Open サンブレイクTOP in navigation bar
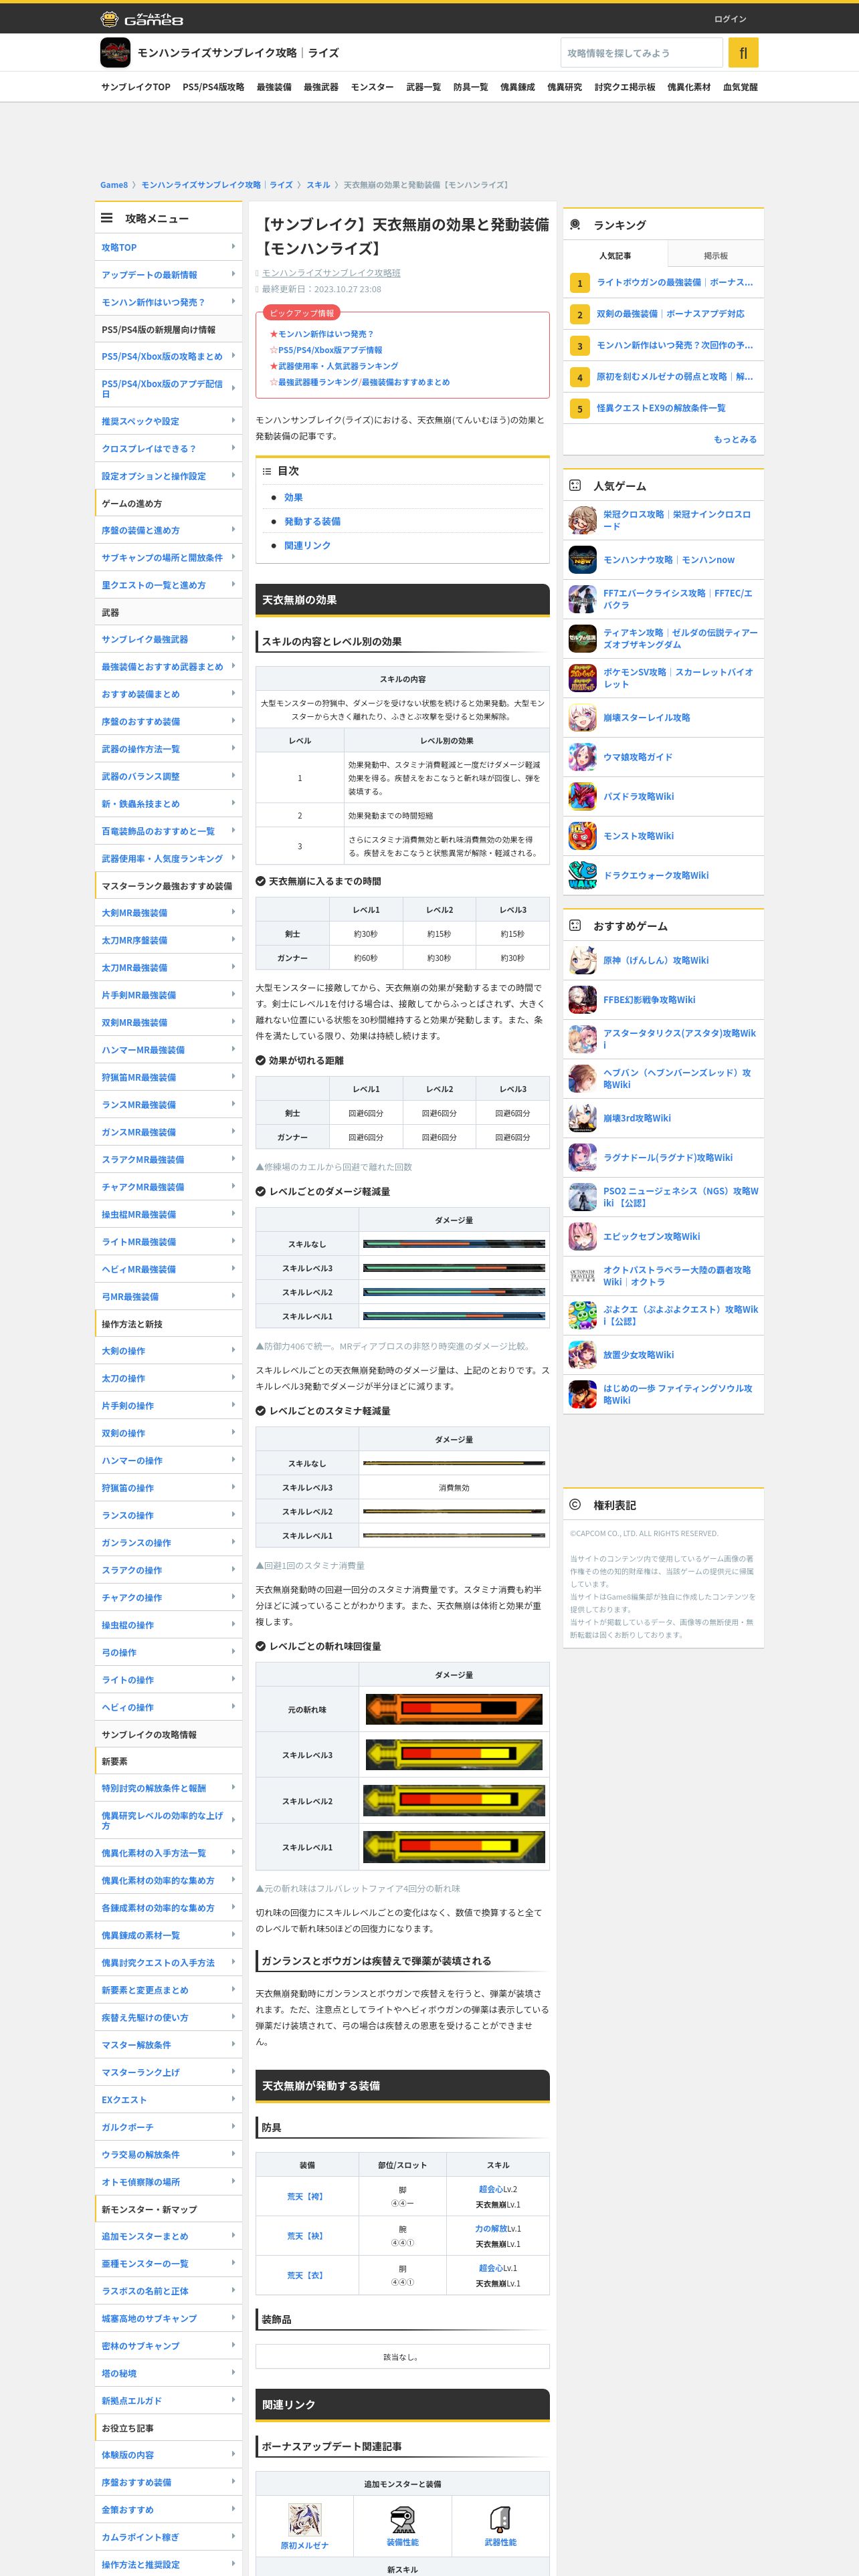859x2576 pixels. point(135,87)
